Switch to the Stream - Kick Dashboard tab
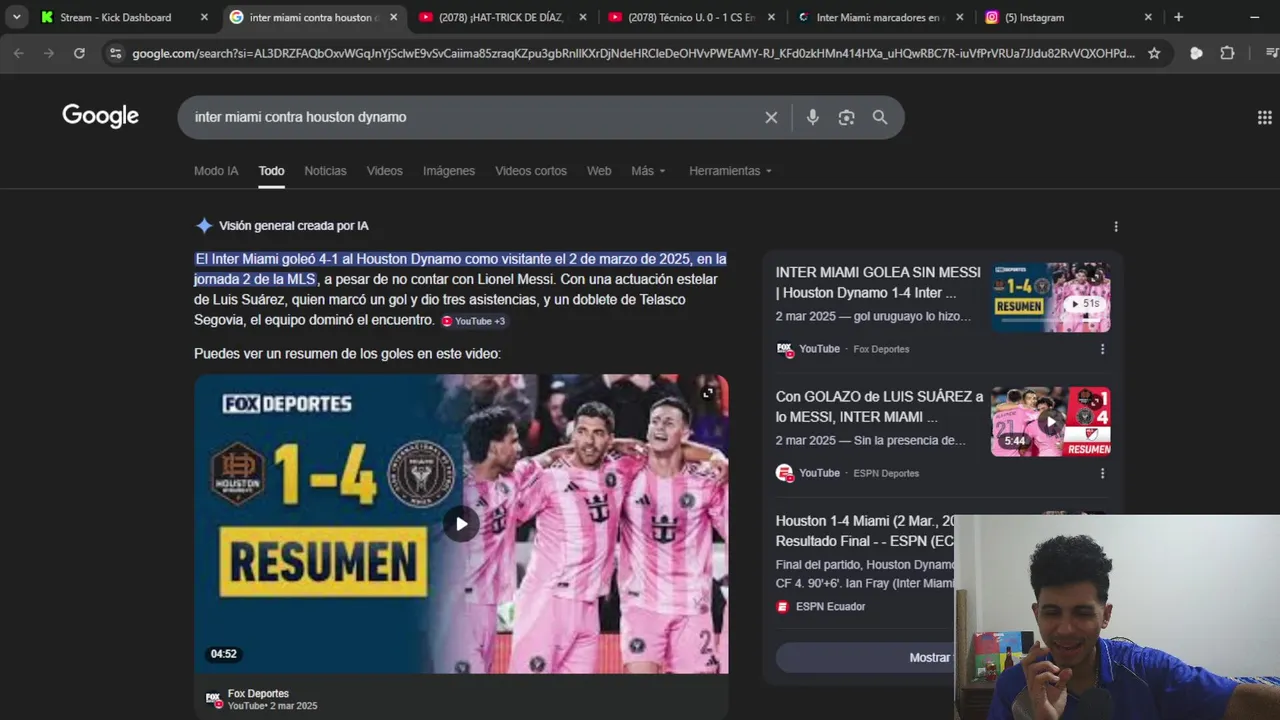Viewport: 1280px width, 720px height. 115,17
